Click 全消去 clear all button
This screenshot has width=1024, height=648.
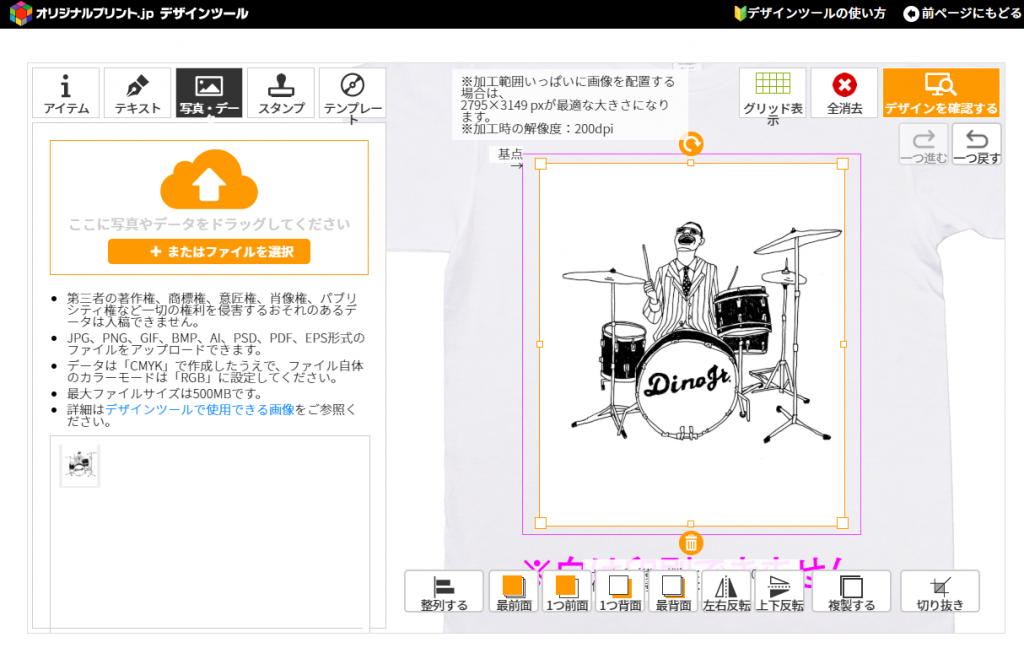coord(844,93)
